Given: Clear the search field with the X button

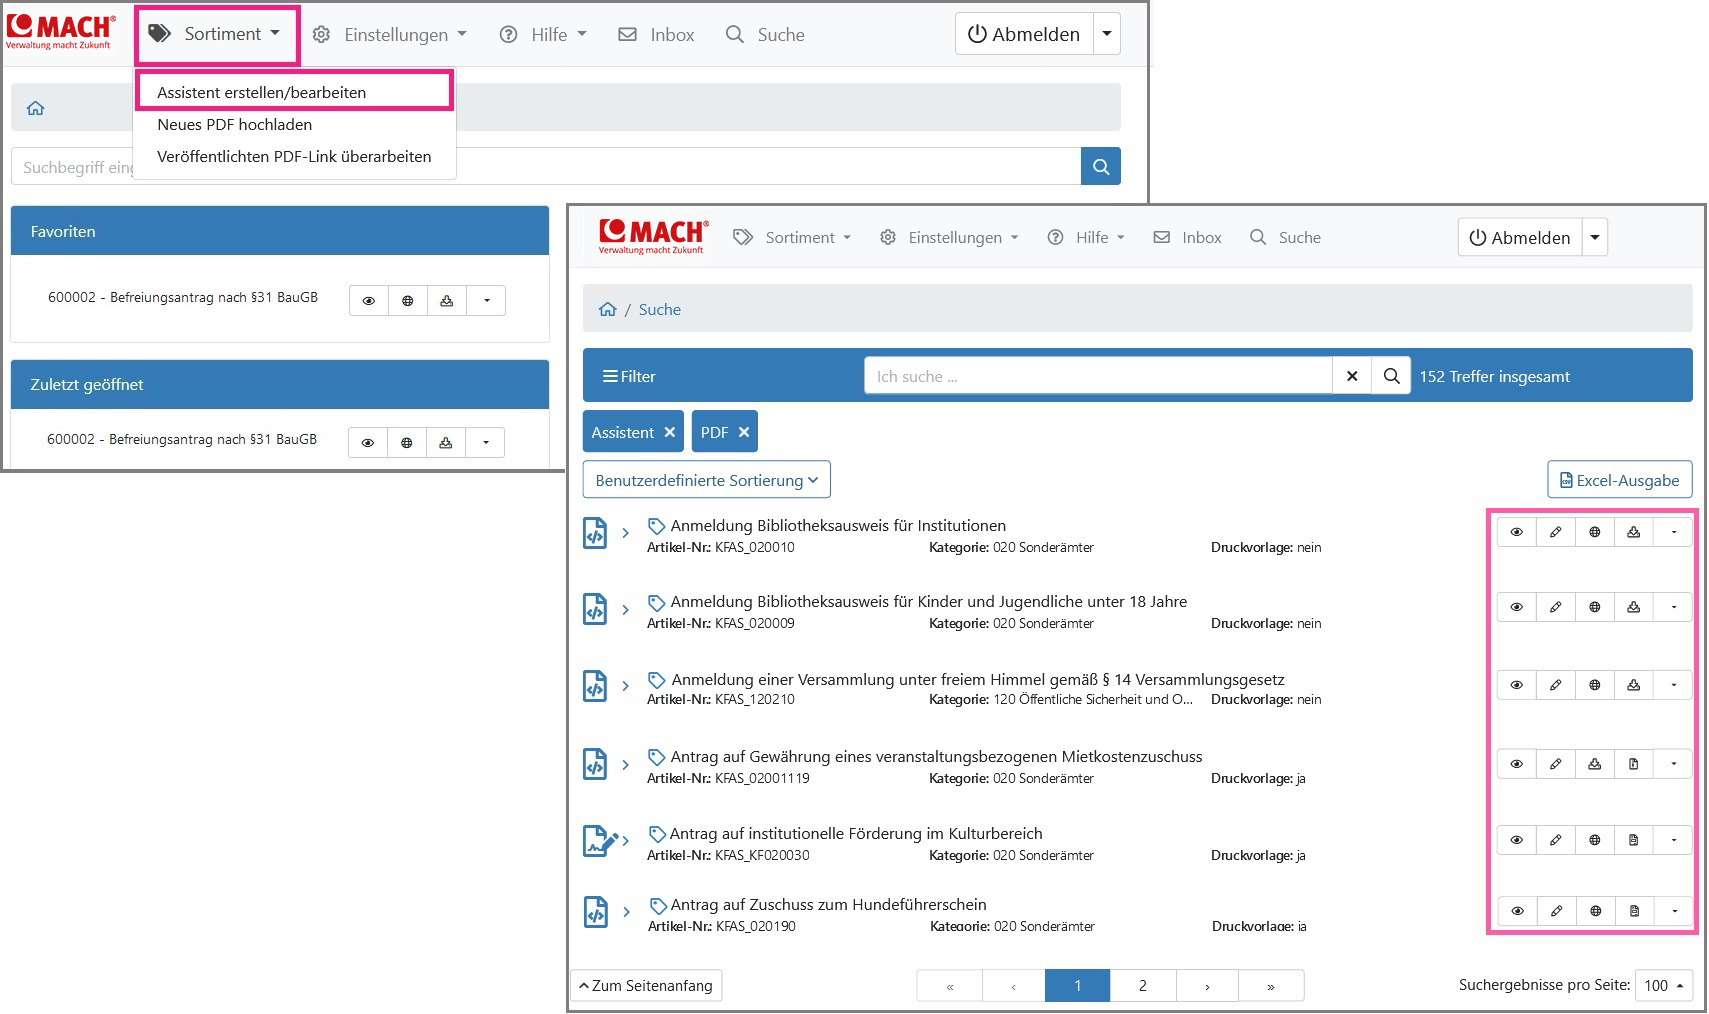Looking at the screenshot, I should (x=1352, y=376).
